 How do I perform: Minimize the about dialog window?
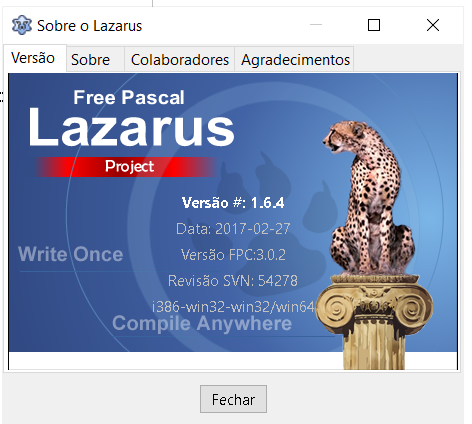point(316,25)
